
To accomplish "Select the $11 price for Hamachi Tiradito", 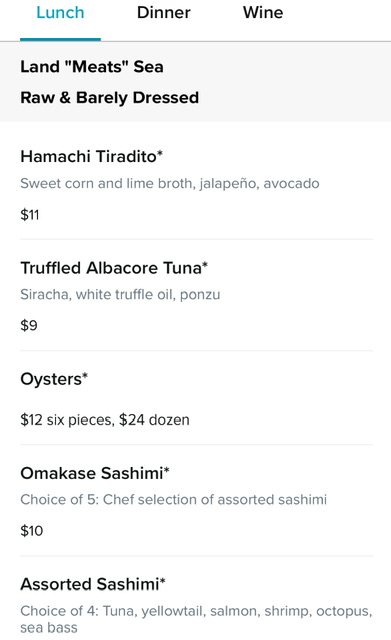I will click(x=30, y=215).
